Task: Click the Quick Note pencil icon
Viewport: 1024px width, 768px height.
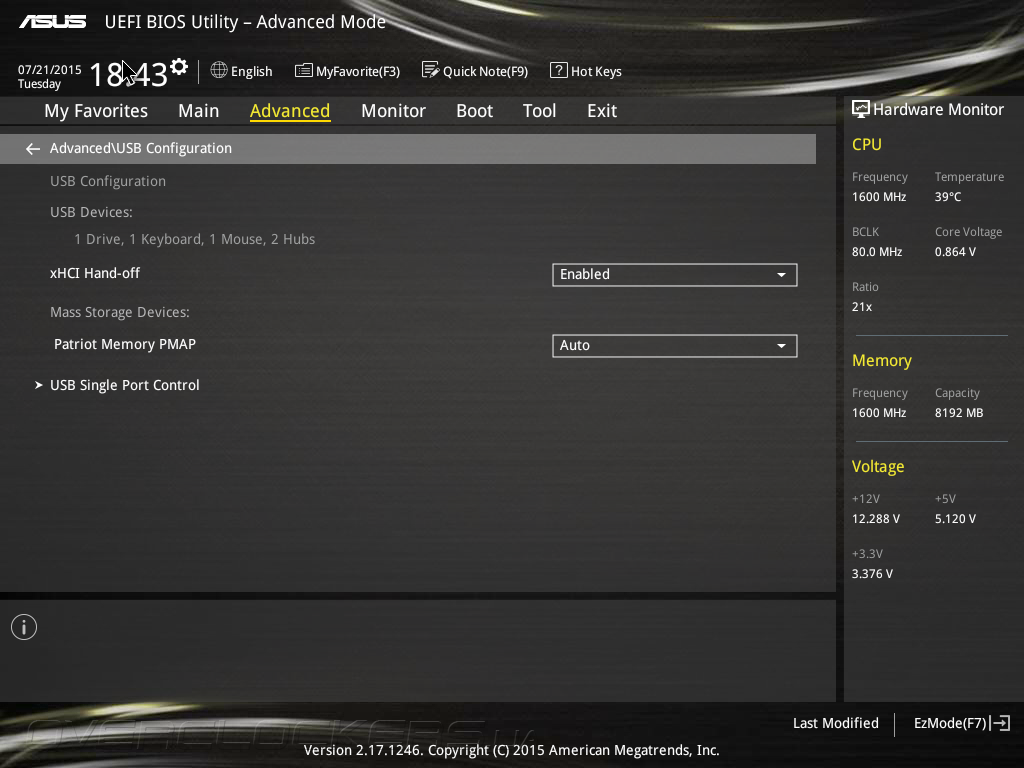Action: (x=430, y=70)
